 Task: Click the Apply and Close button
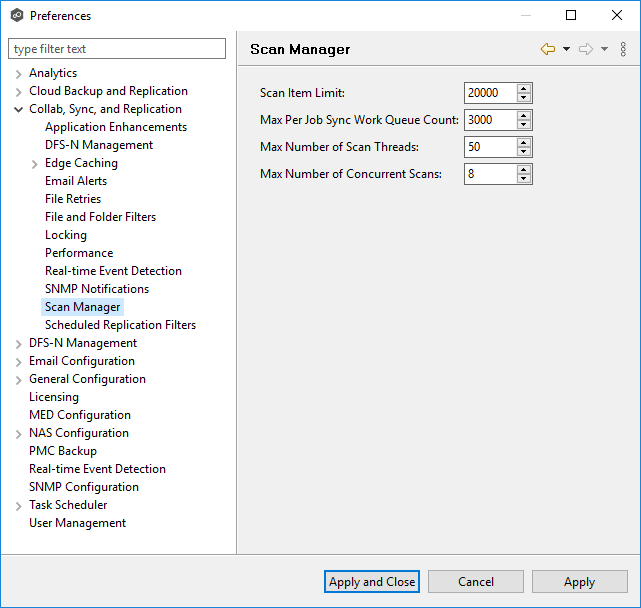[372, 582]
